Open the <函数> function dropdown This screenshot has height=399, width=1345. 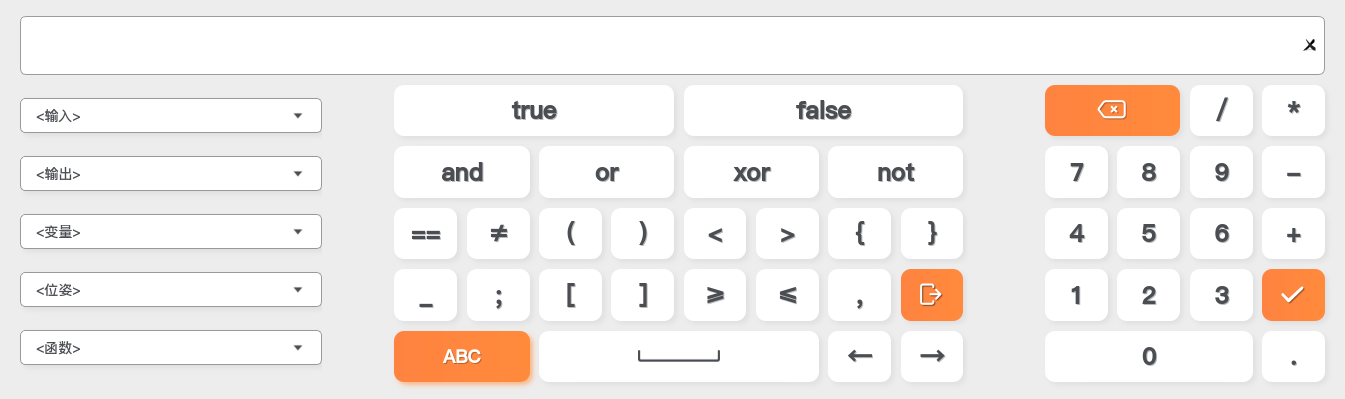coord(171,348)
